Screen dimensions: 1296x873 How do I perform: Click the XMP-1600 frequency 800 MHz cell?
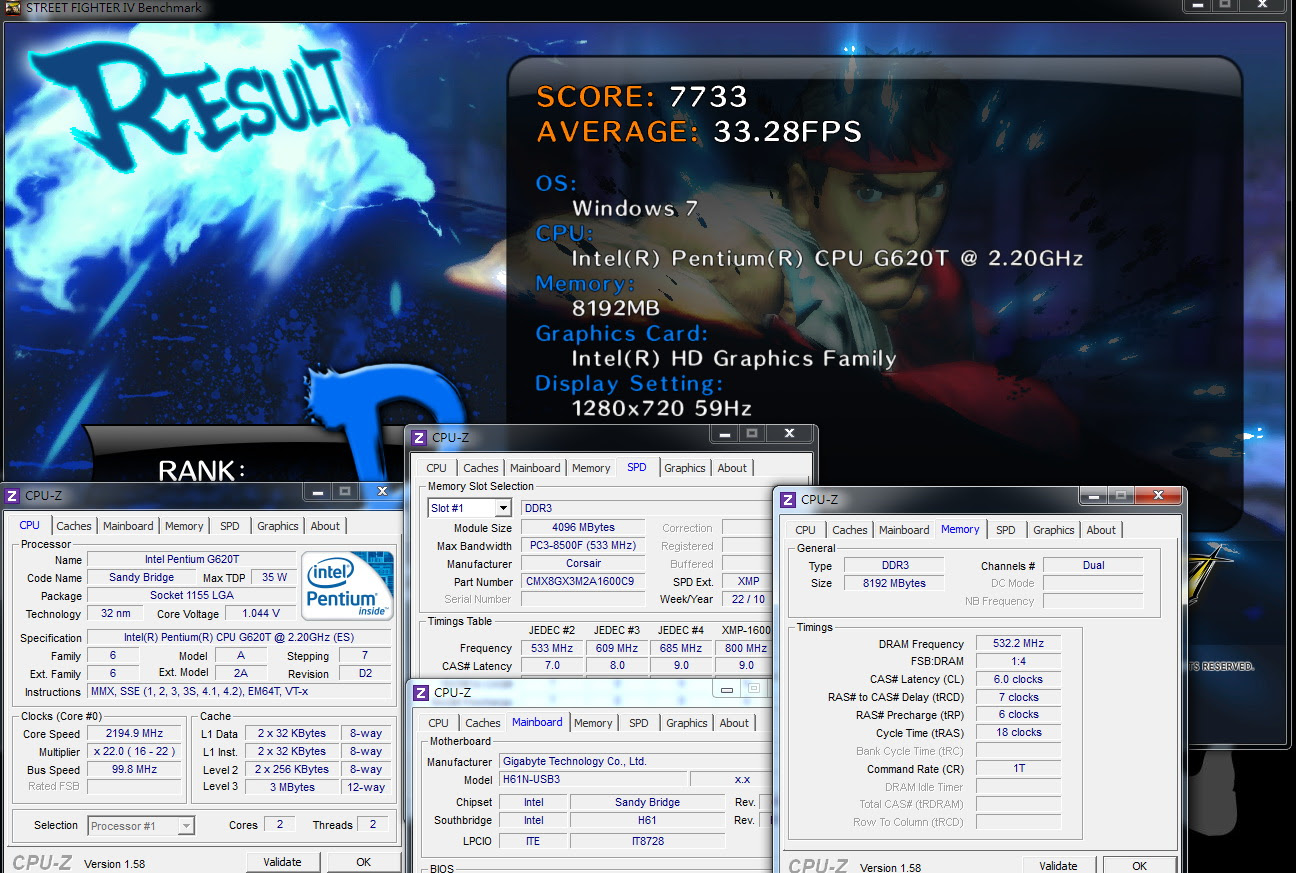tap(746, 648)
